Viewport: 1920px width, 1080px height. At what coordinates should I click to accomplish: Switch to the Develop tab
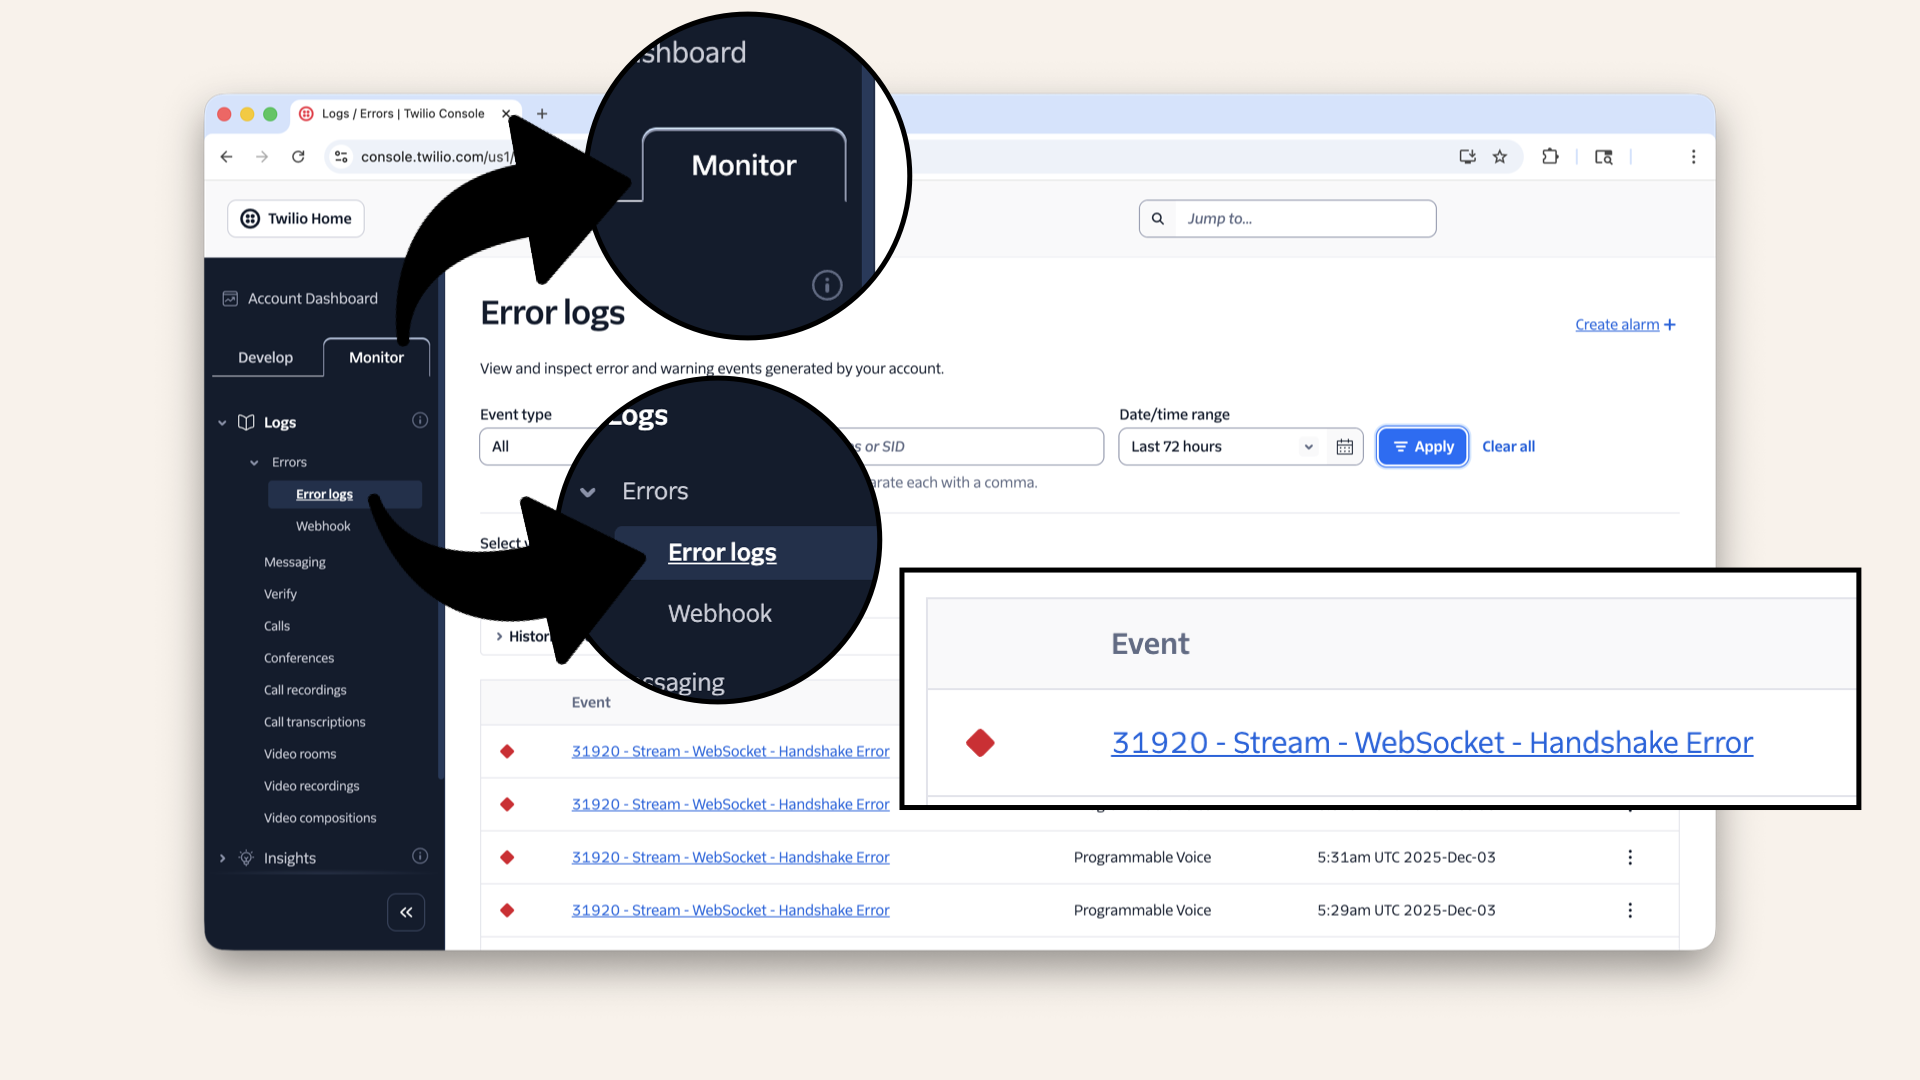click(x=265, y=357)
